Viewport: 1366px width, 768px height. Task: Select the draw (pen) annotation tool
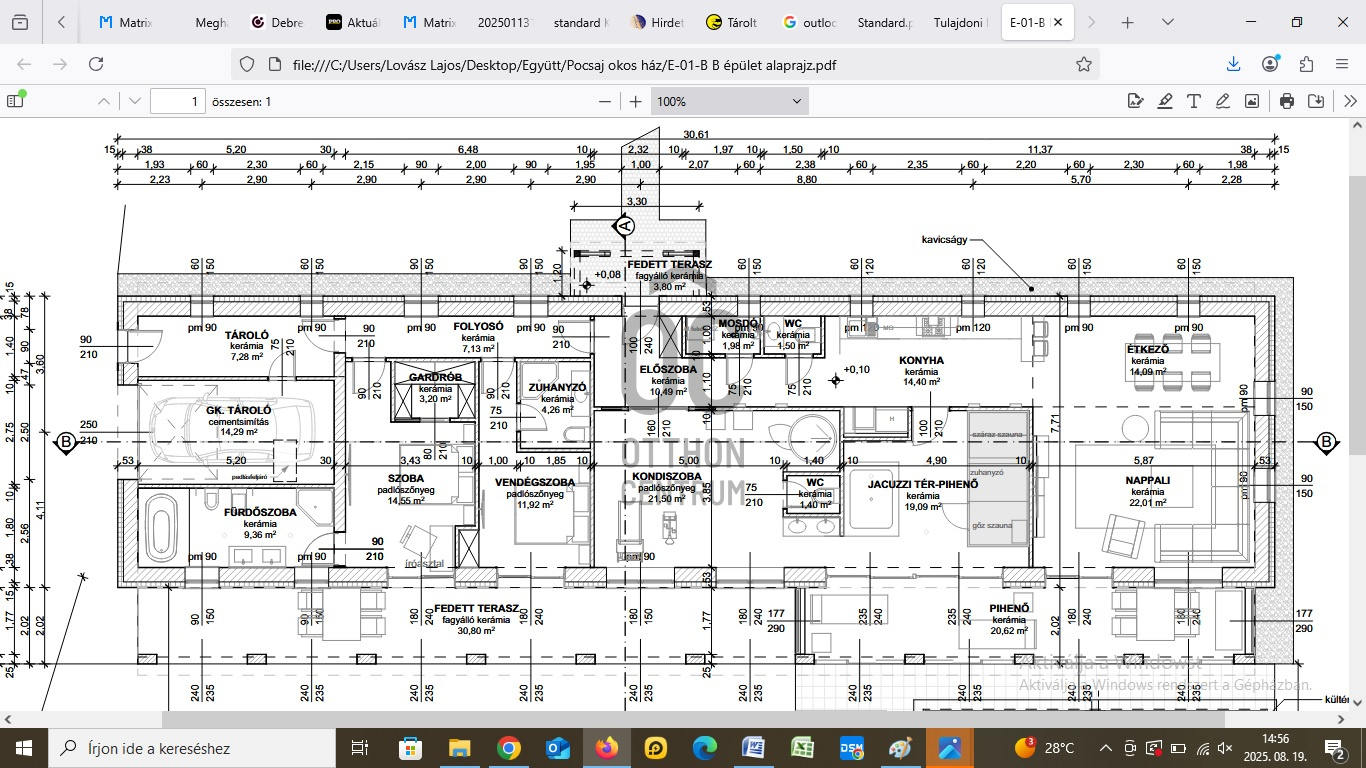pos(1222,101)
